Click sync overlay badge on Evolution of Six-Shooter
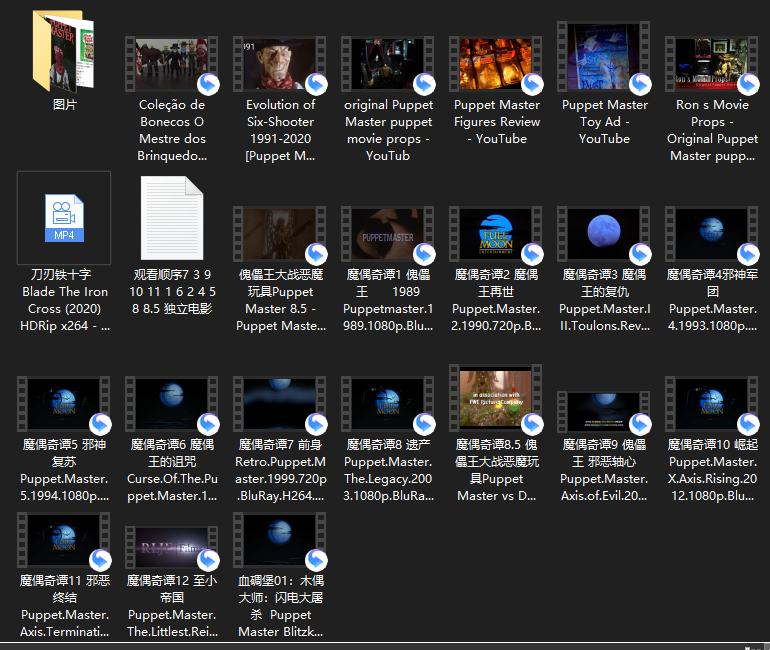This screenshot has width=770, height=650. click(x=316, y=84)
